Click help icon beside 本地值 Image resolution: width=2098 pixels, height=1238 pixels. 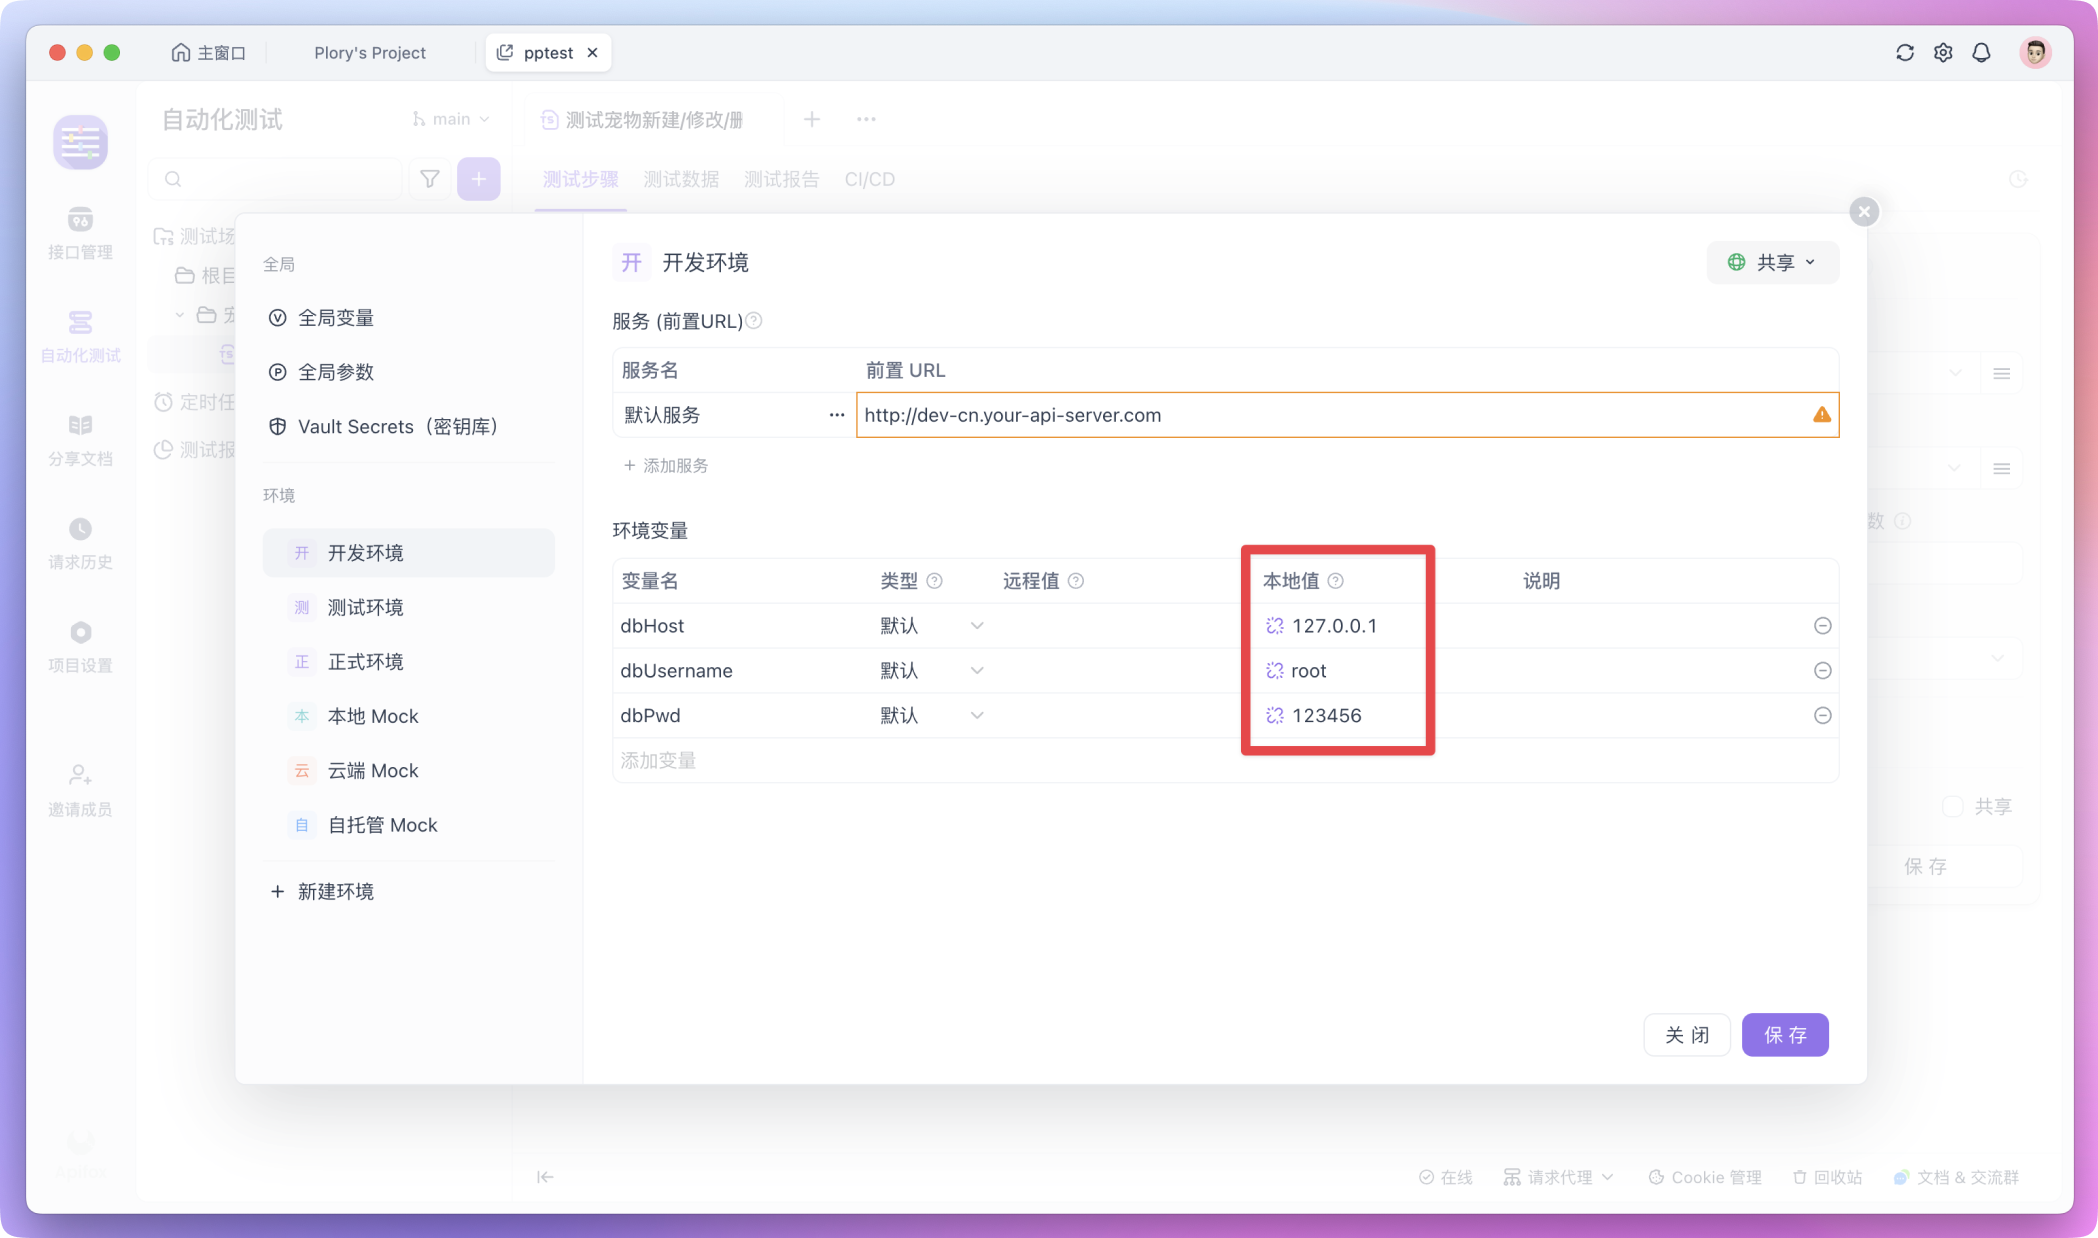click(x=1335, y=581)
